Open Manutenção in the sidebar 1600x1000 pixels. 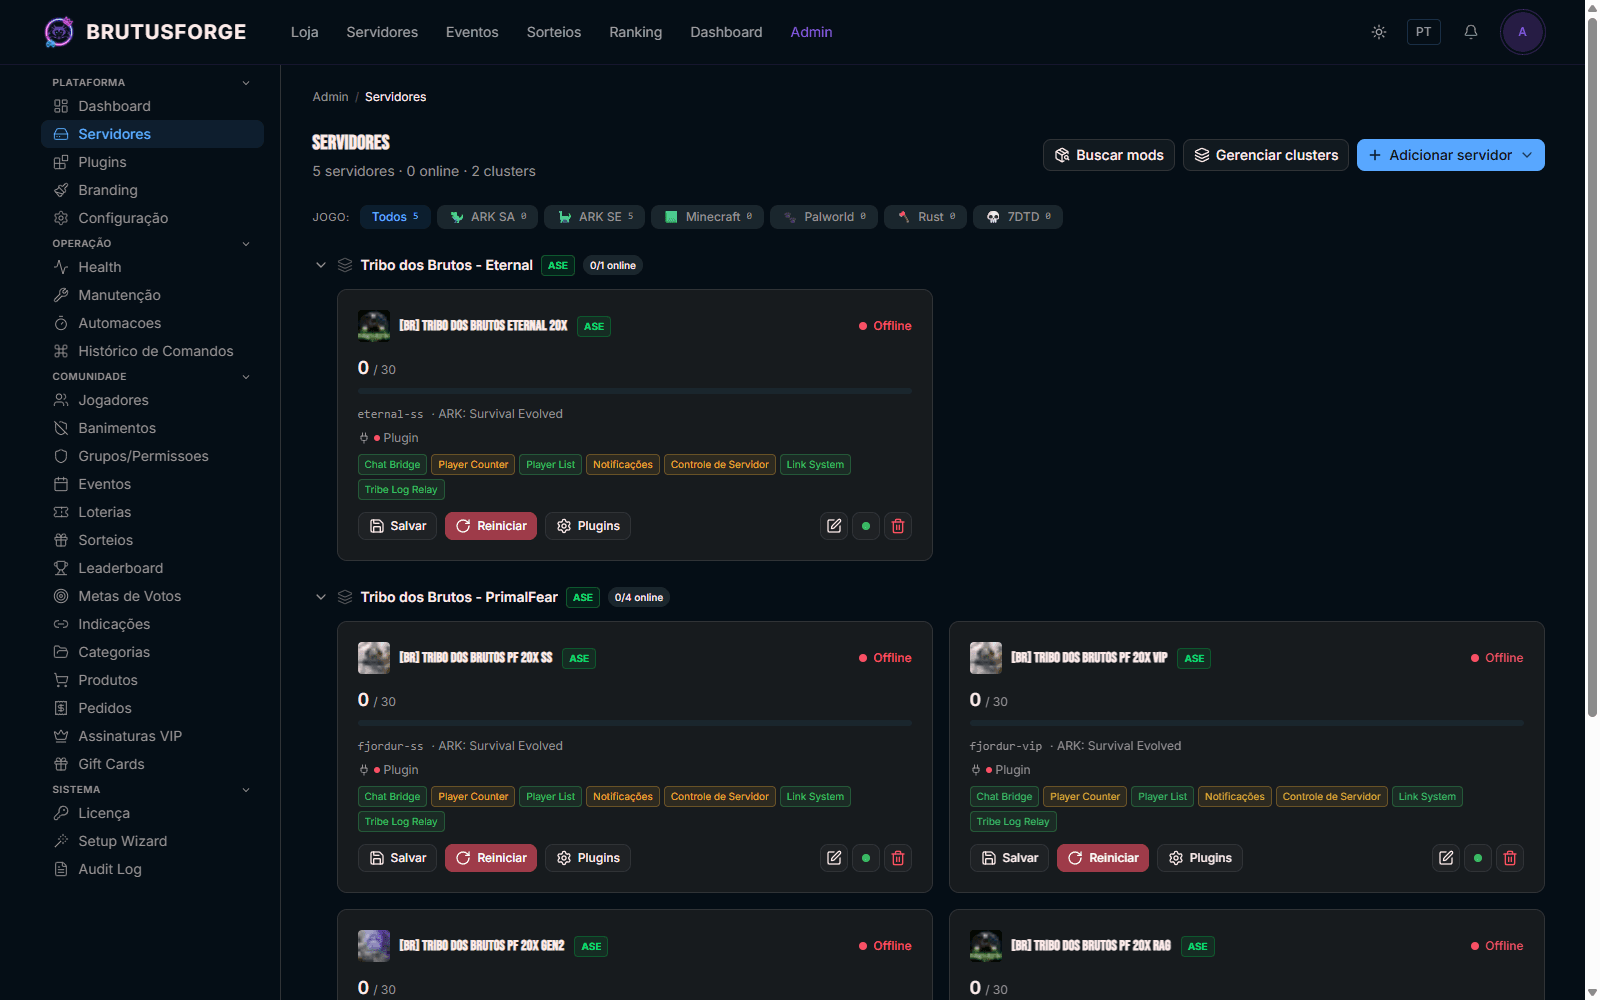pos(152,295)
